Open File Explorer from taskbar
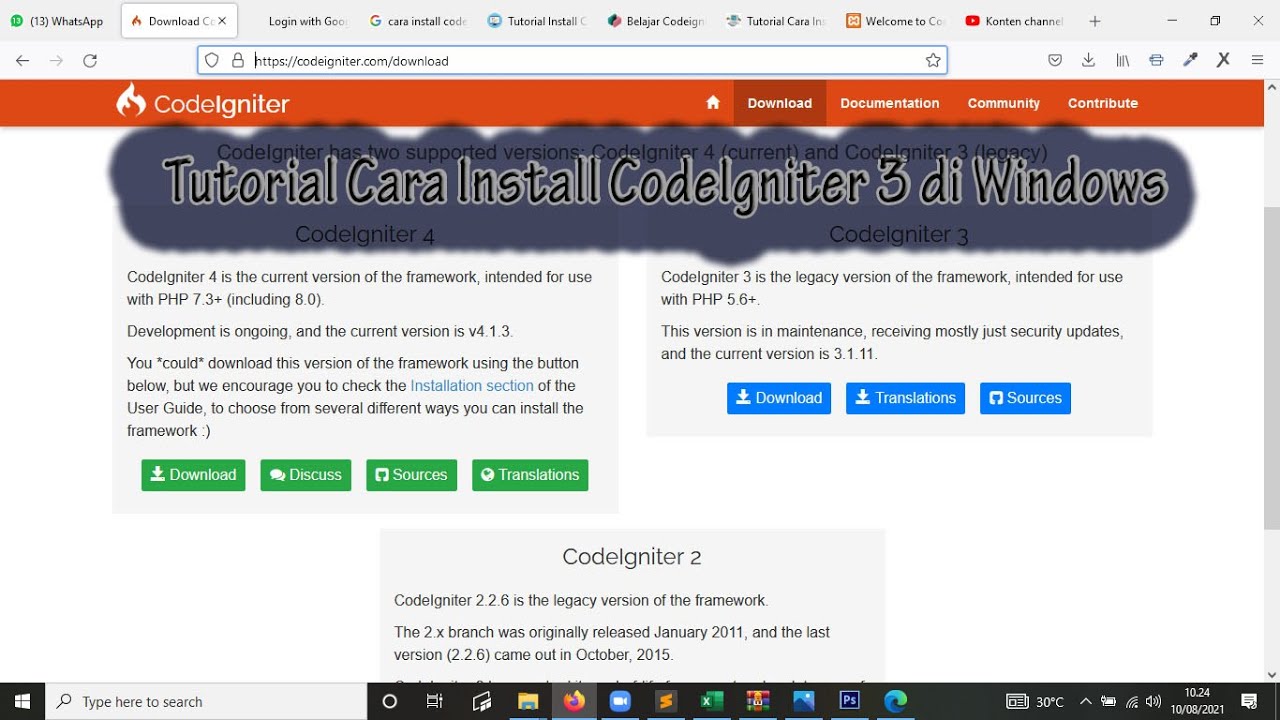Image resolution: width=1280 pixels, height=720 pixels. pos(528,701)
